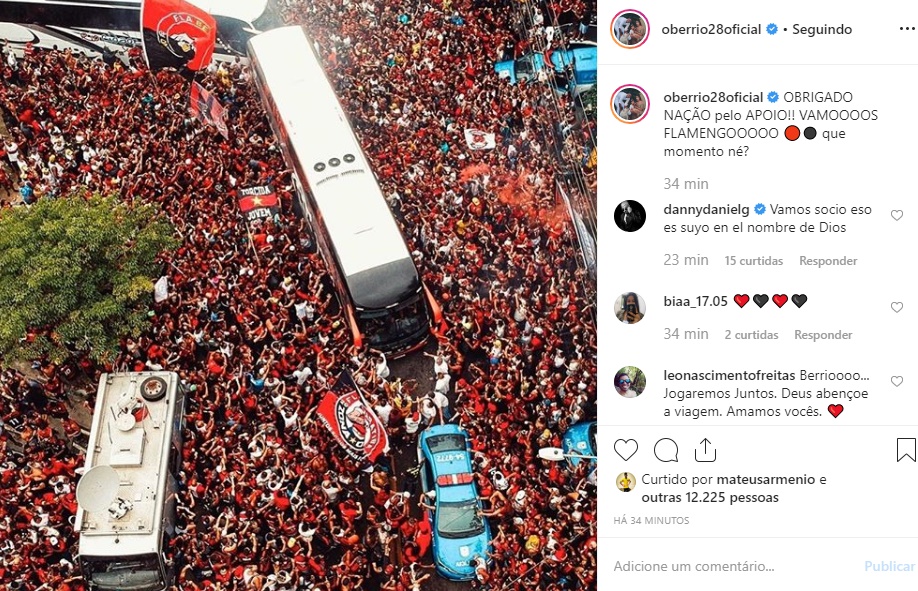The width and height of the screenshot is (918, 591).
Task: Open oberrio28oficial profile picture in header
Action: pyautogui.click(x=630, y=29)
